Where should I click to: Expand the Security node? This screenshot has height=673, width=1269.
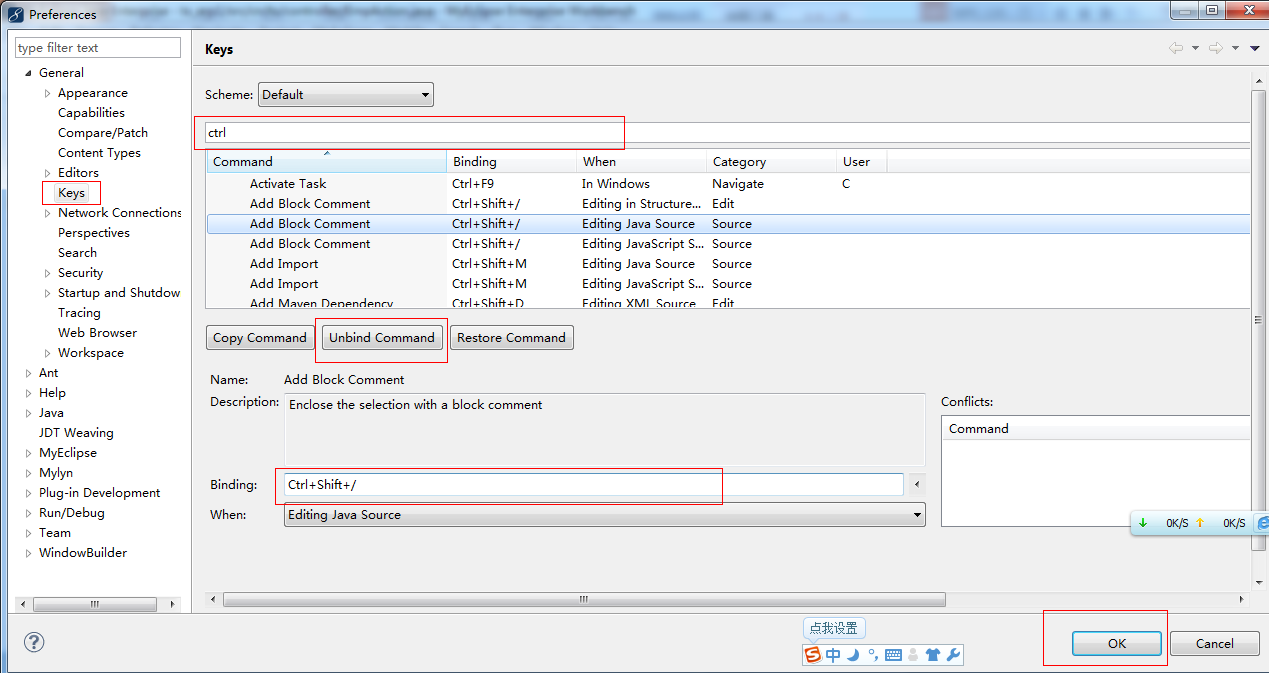pyautogui.click(x=47, y=273)
